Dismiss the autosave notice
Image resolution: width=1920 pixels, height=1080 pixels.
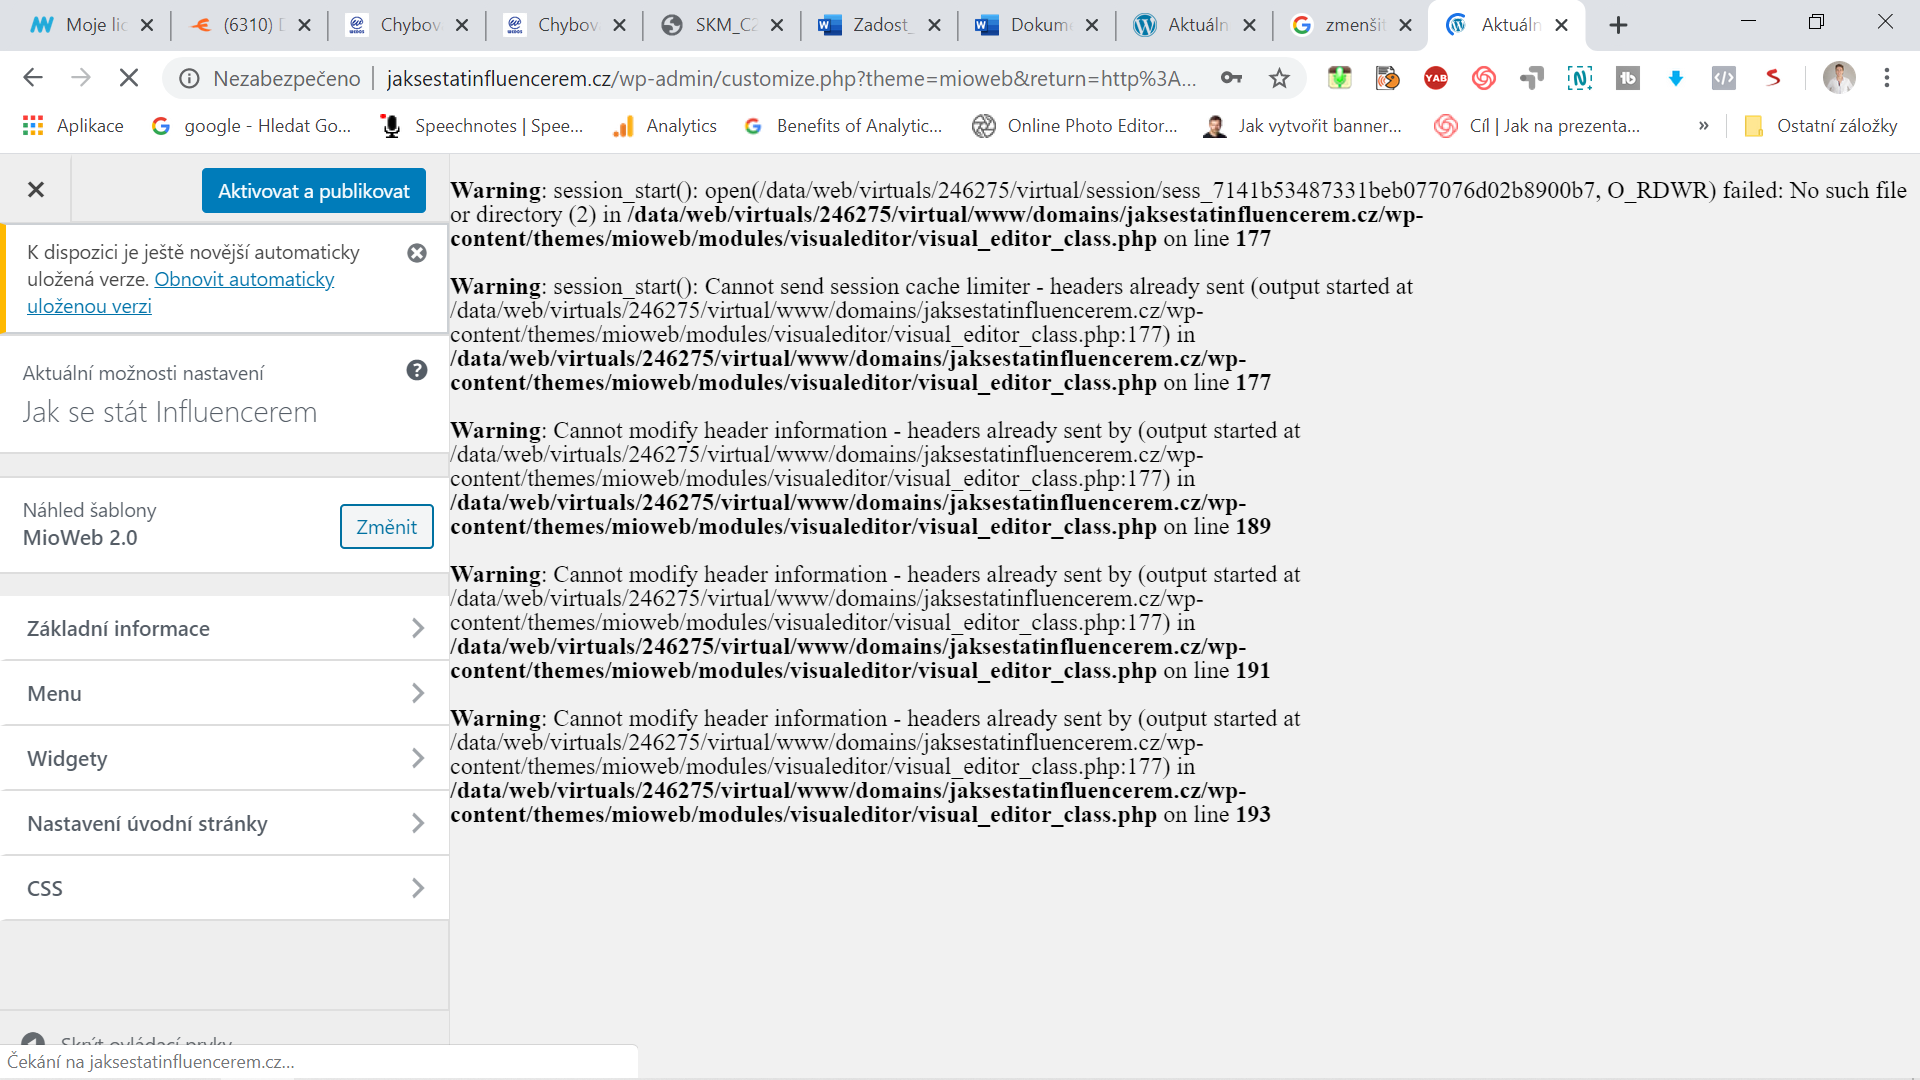pyautogui.click(x=417, y=253)
